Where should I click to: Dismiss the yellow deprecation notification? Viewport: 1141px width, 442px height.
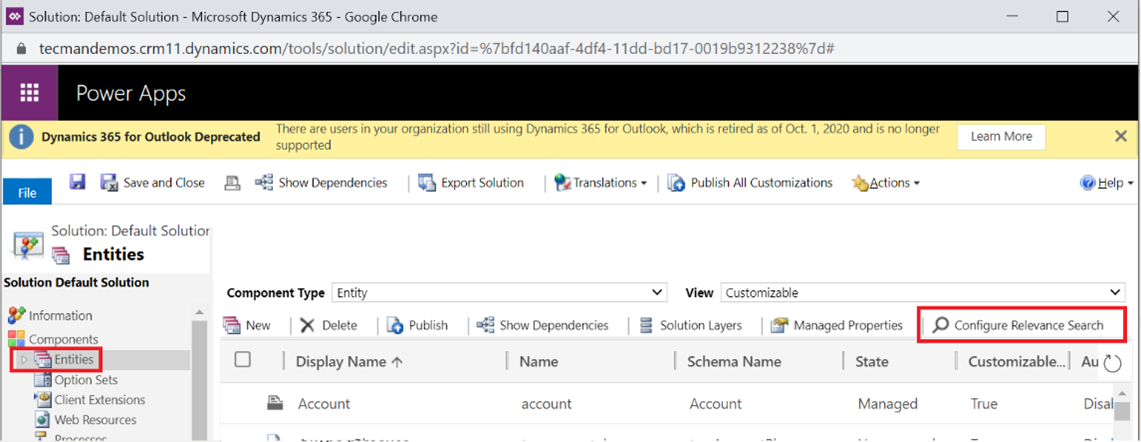point(1121,136)
